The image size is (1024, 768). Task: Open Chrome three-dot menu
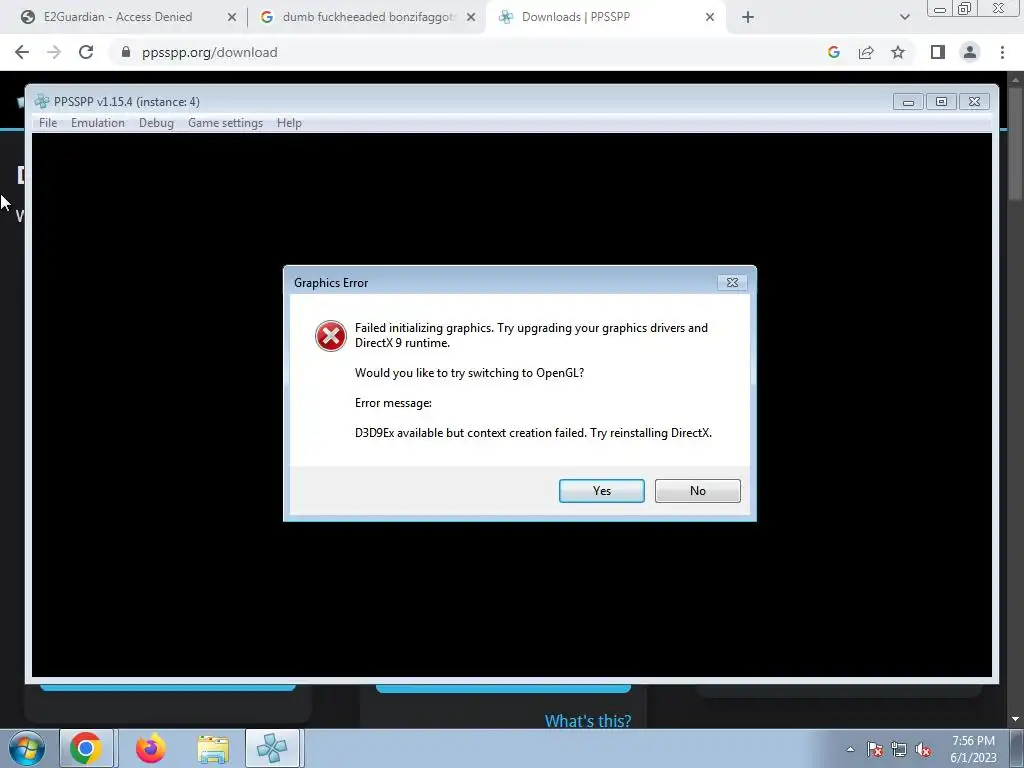pyautogui.click(x=1002, y=52)
